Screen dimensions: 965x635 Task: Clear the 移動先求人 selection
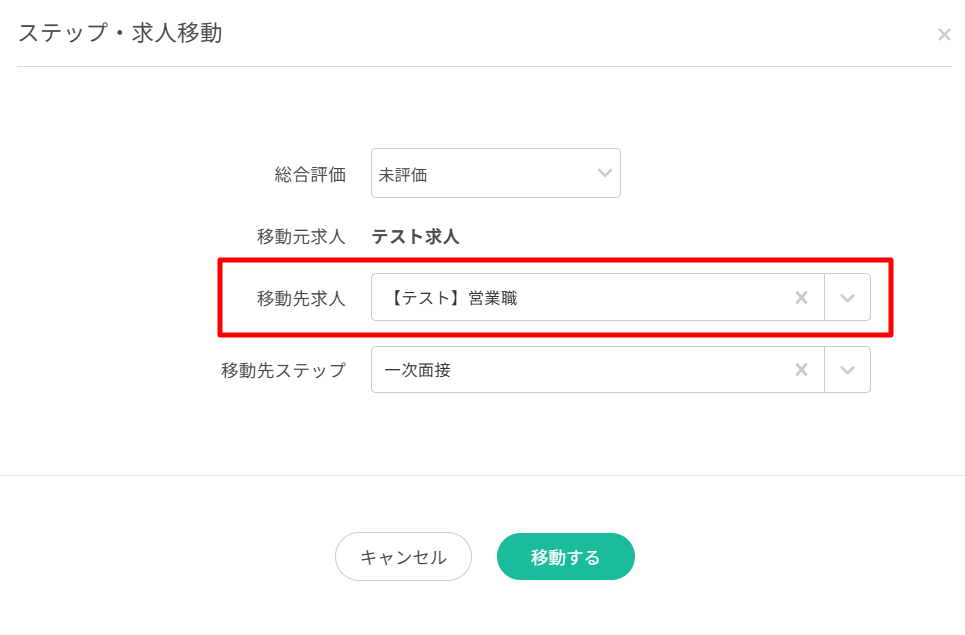pos(801,297)
